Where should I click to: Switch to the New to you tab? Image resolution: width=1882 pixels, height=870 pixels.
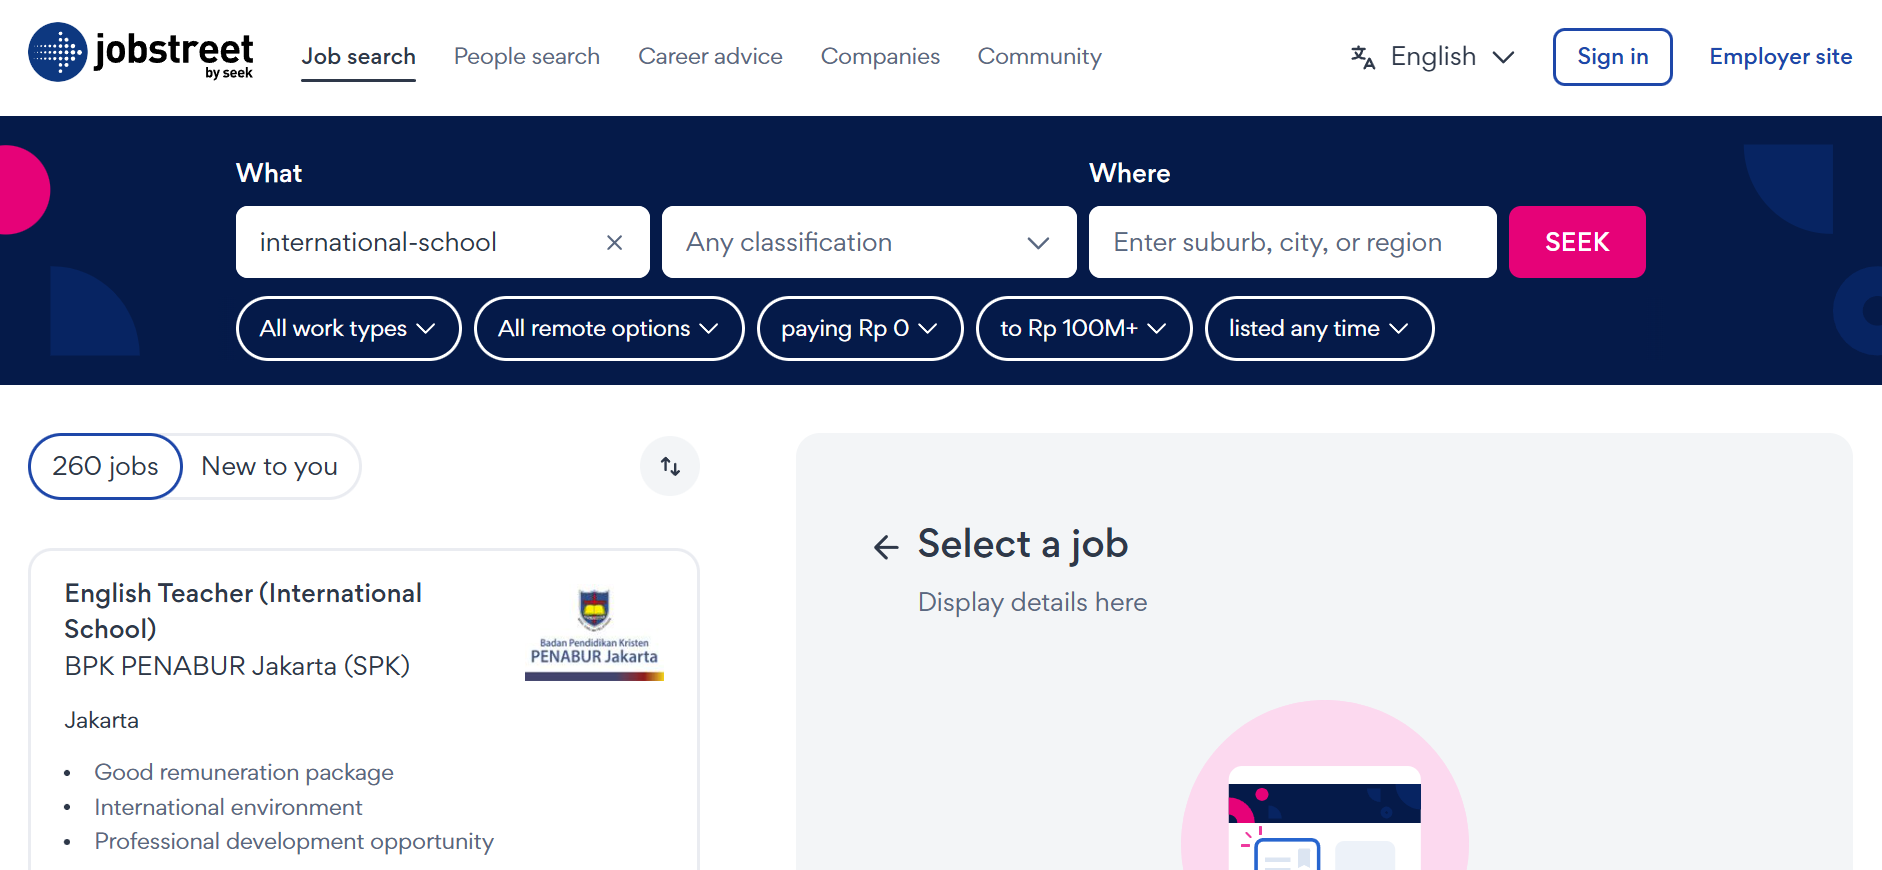point(270,466)
